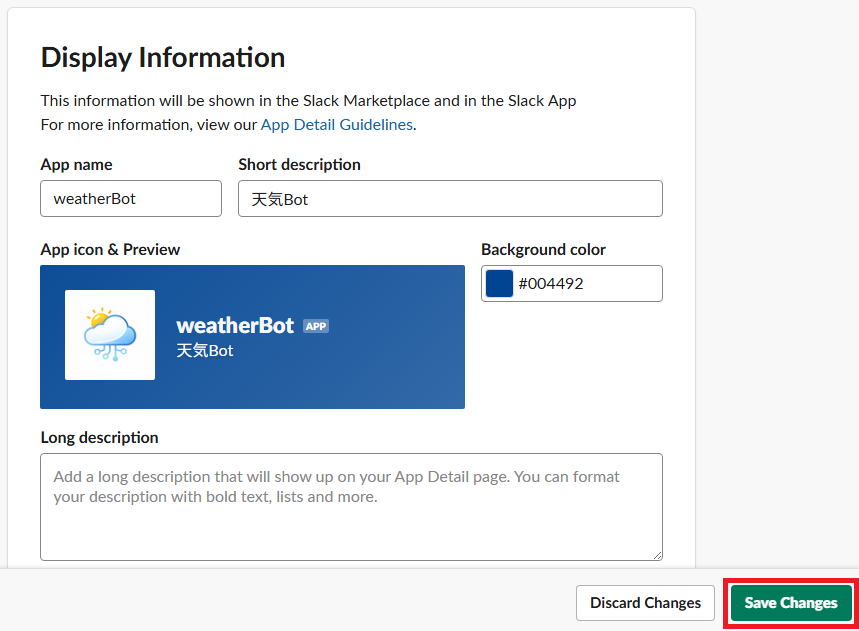
Task: Click the 'Background color' label
Action: (x=543, y=249)
